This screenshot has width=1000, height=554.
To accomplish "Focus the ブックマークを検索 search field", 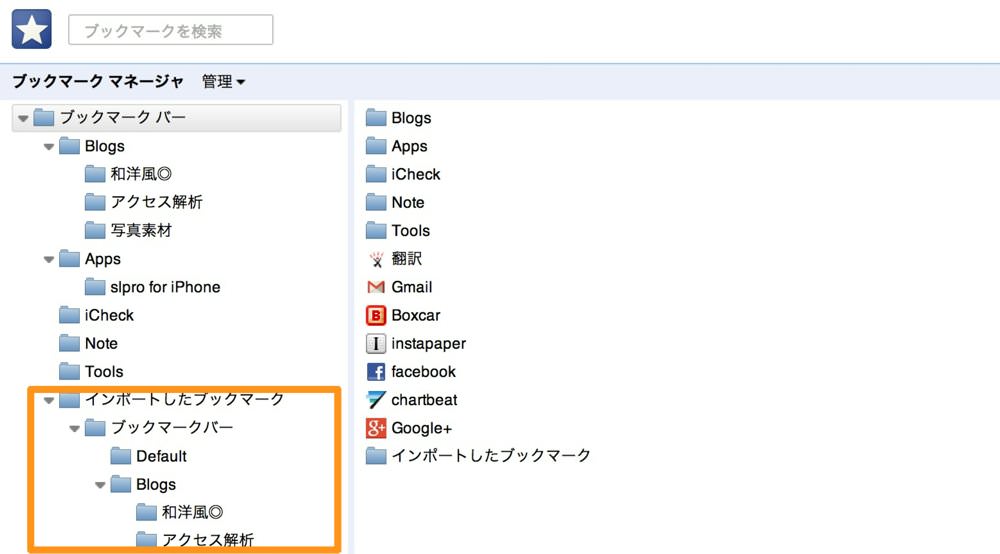I will (170, 30).
